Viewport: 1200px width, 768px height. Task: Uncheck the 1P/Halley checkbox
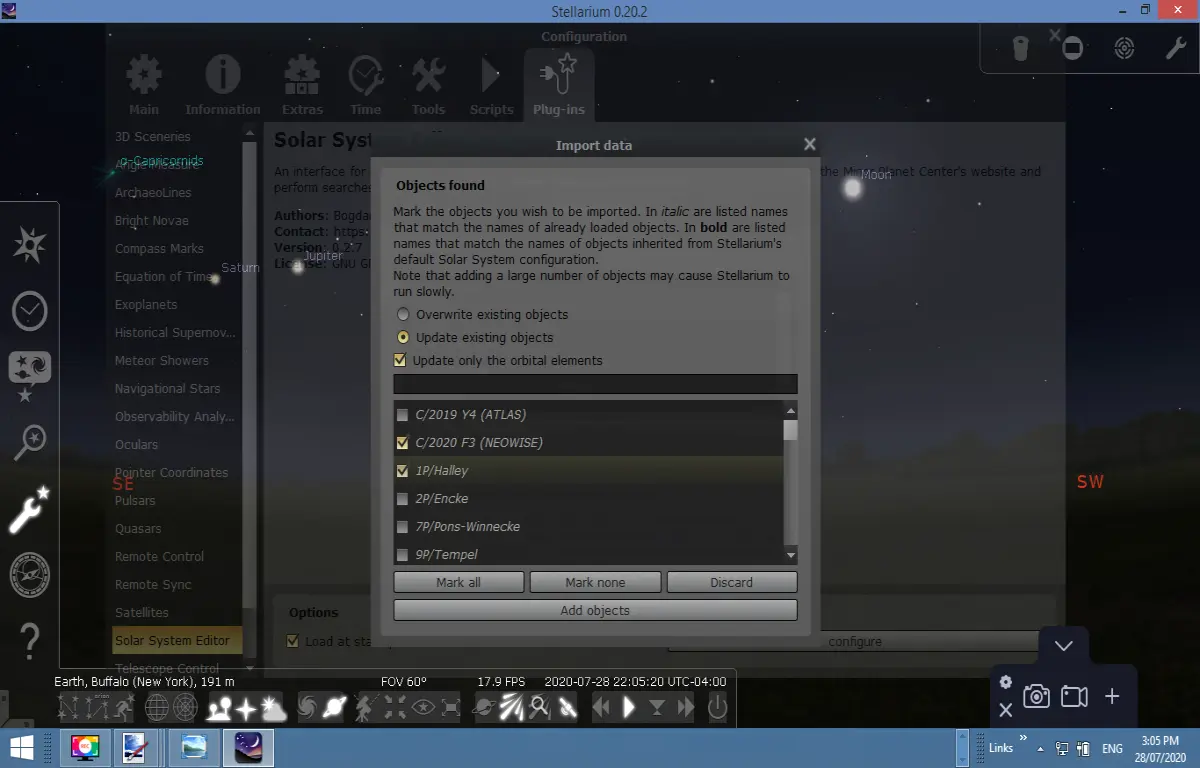tap(402, 470)
